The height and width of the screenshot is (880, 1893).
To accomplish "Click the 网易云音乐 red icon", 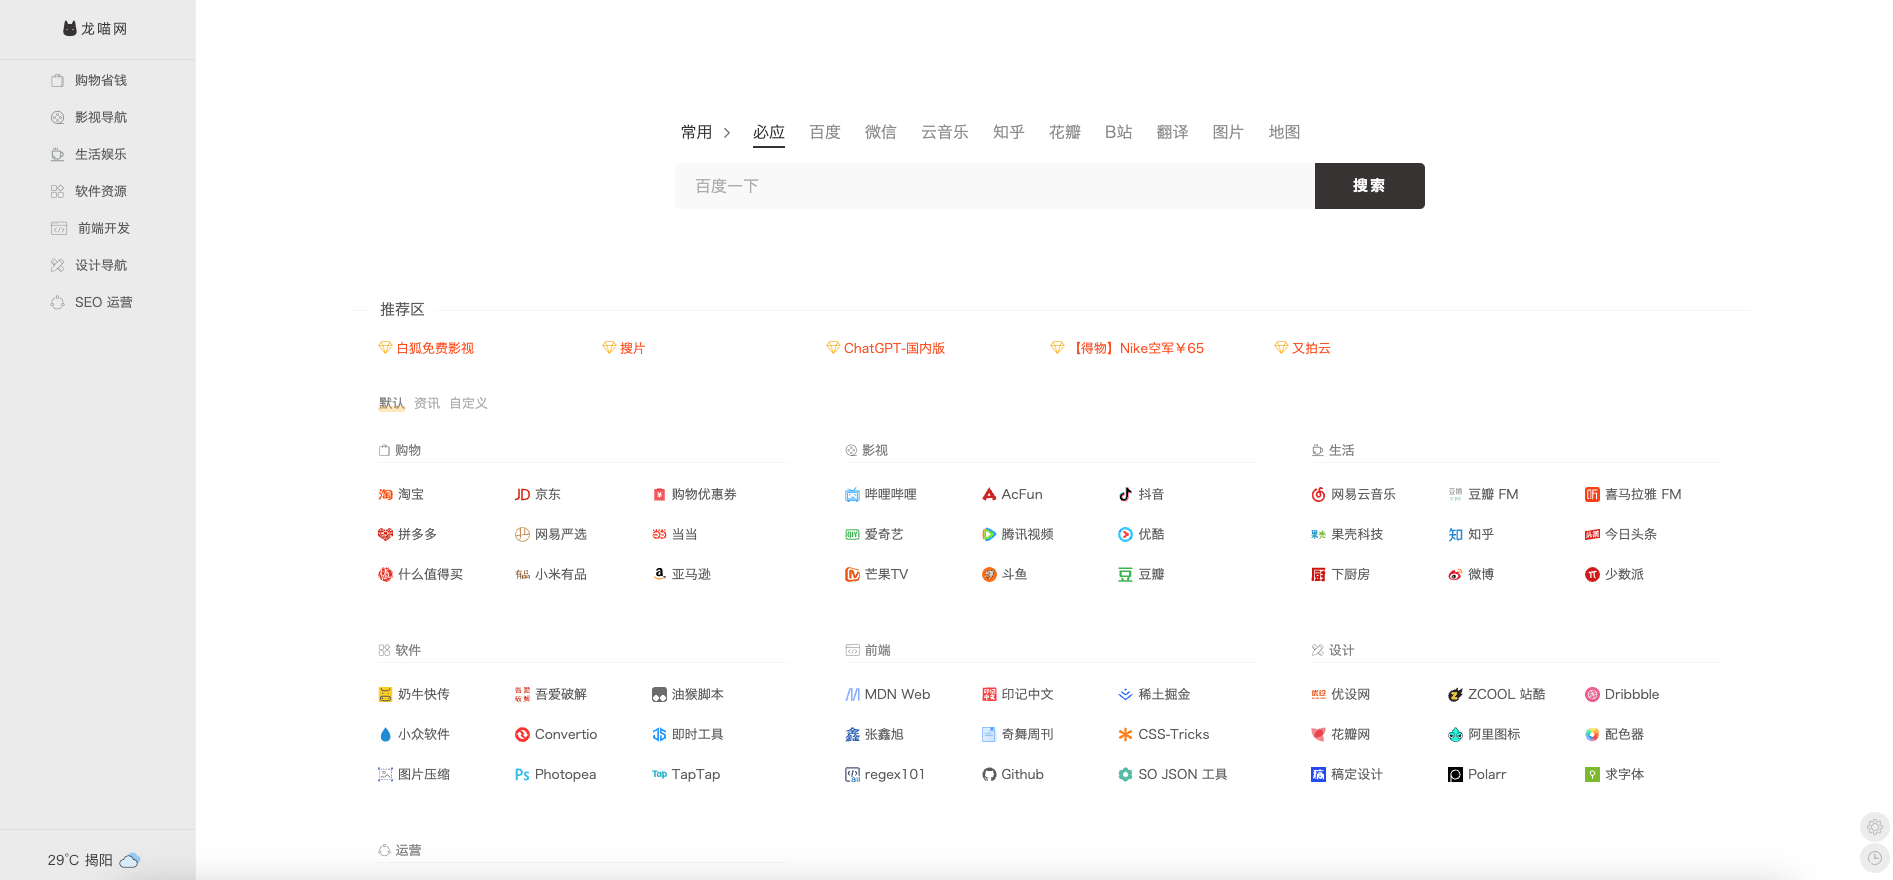I will tap(1318, 494).
